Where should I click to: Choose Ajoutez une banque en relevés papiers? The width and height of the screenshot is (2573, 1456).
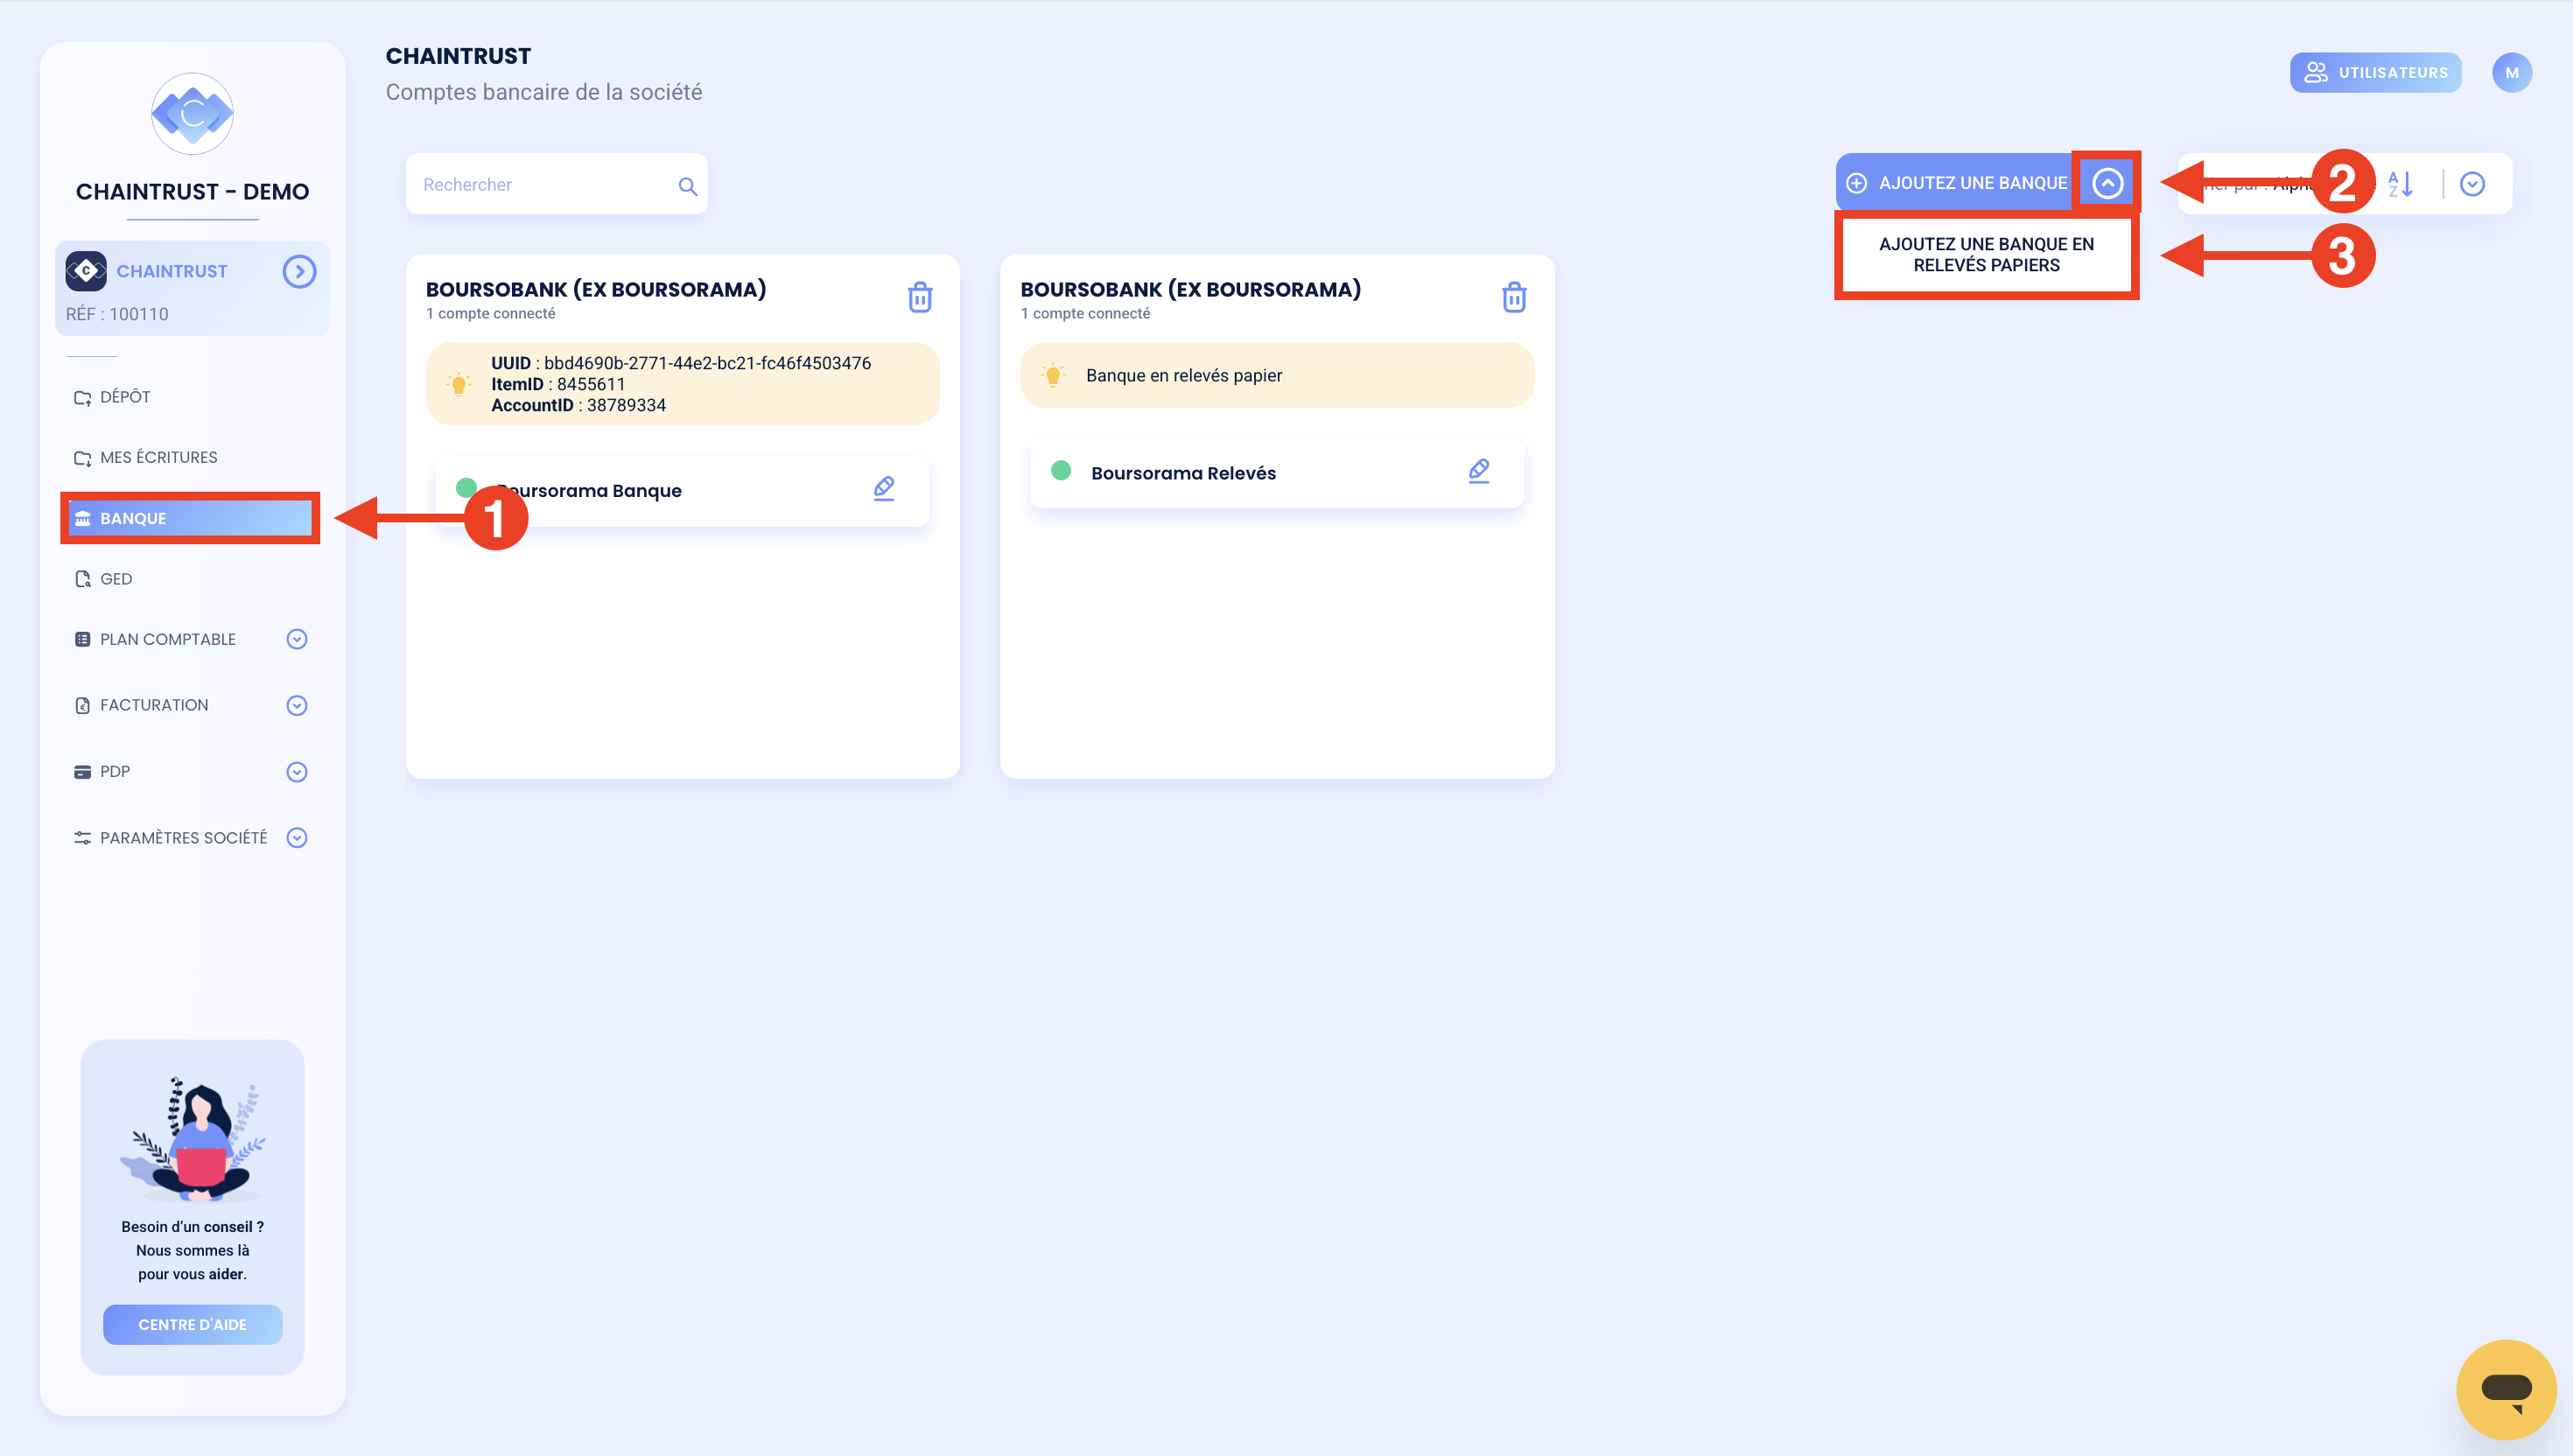(x=1986, y=255)
